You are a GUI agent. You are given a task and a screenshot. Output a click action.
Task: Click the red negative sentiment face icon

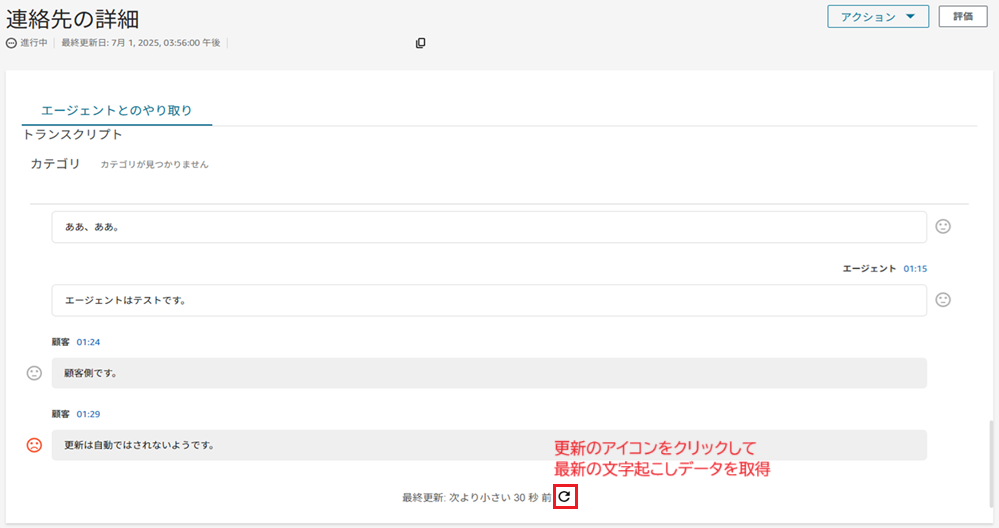point(34,445)
